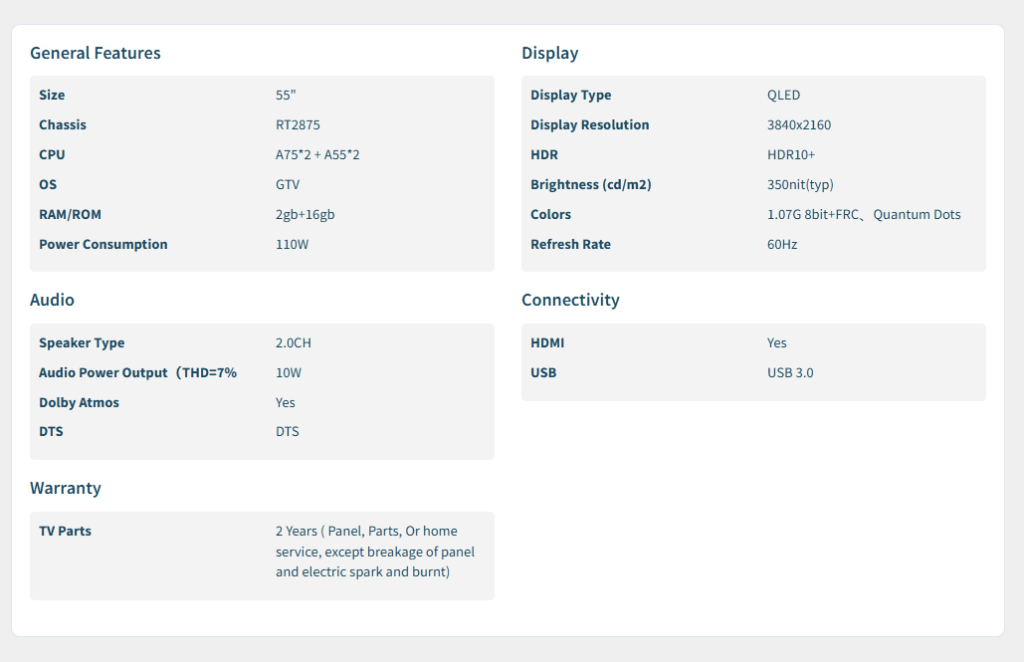Click the Display Type value QLED
The image size is (1024, 662).
point(783,95)
